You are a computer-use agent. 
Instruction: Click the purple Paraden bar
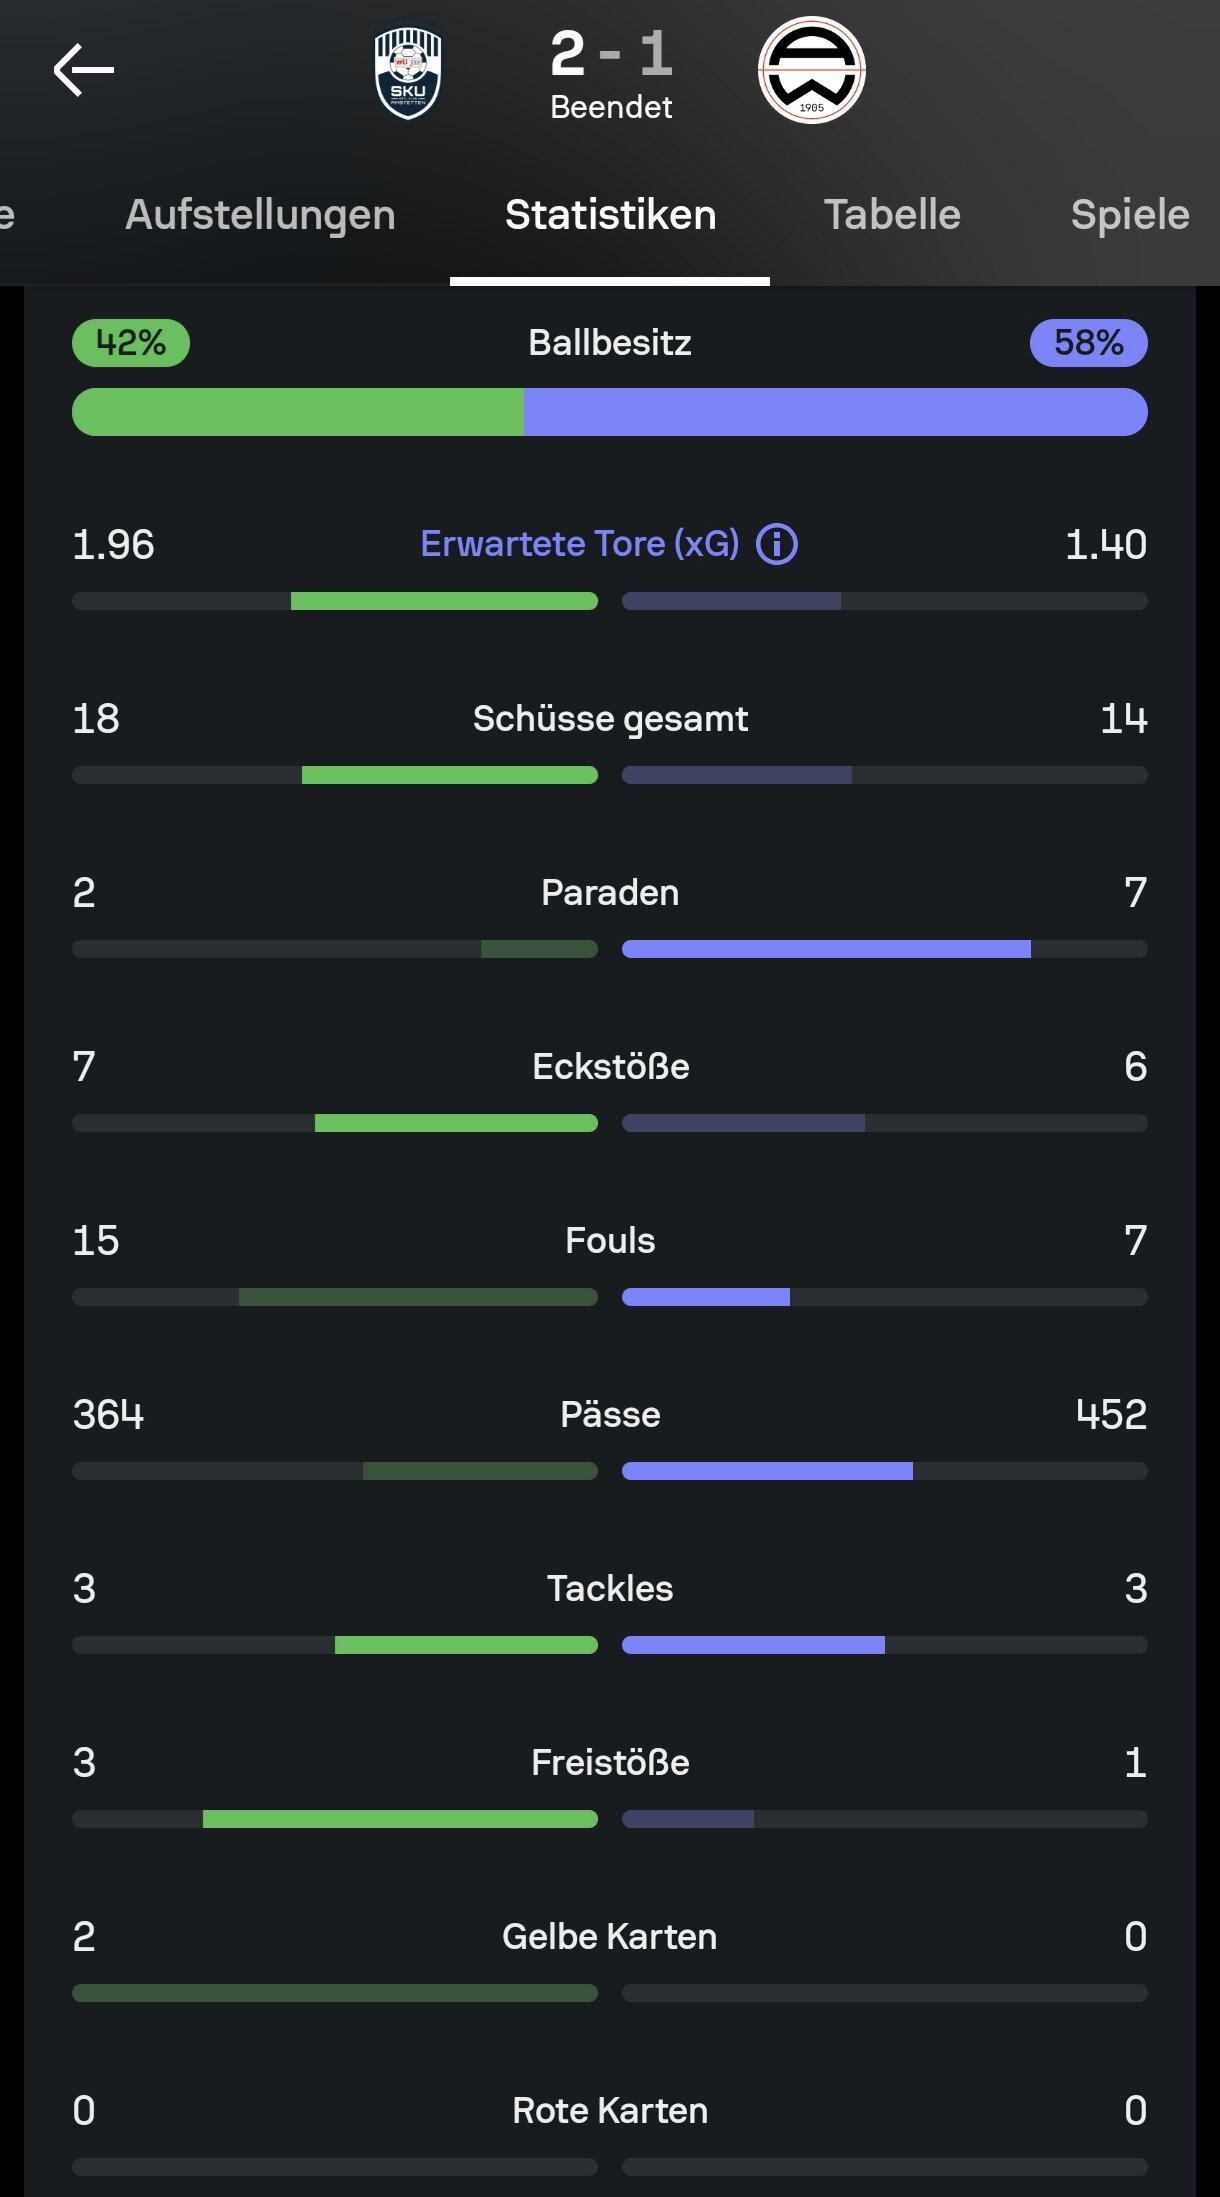click(826, 949)
